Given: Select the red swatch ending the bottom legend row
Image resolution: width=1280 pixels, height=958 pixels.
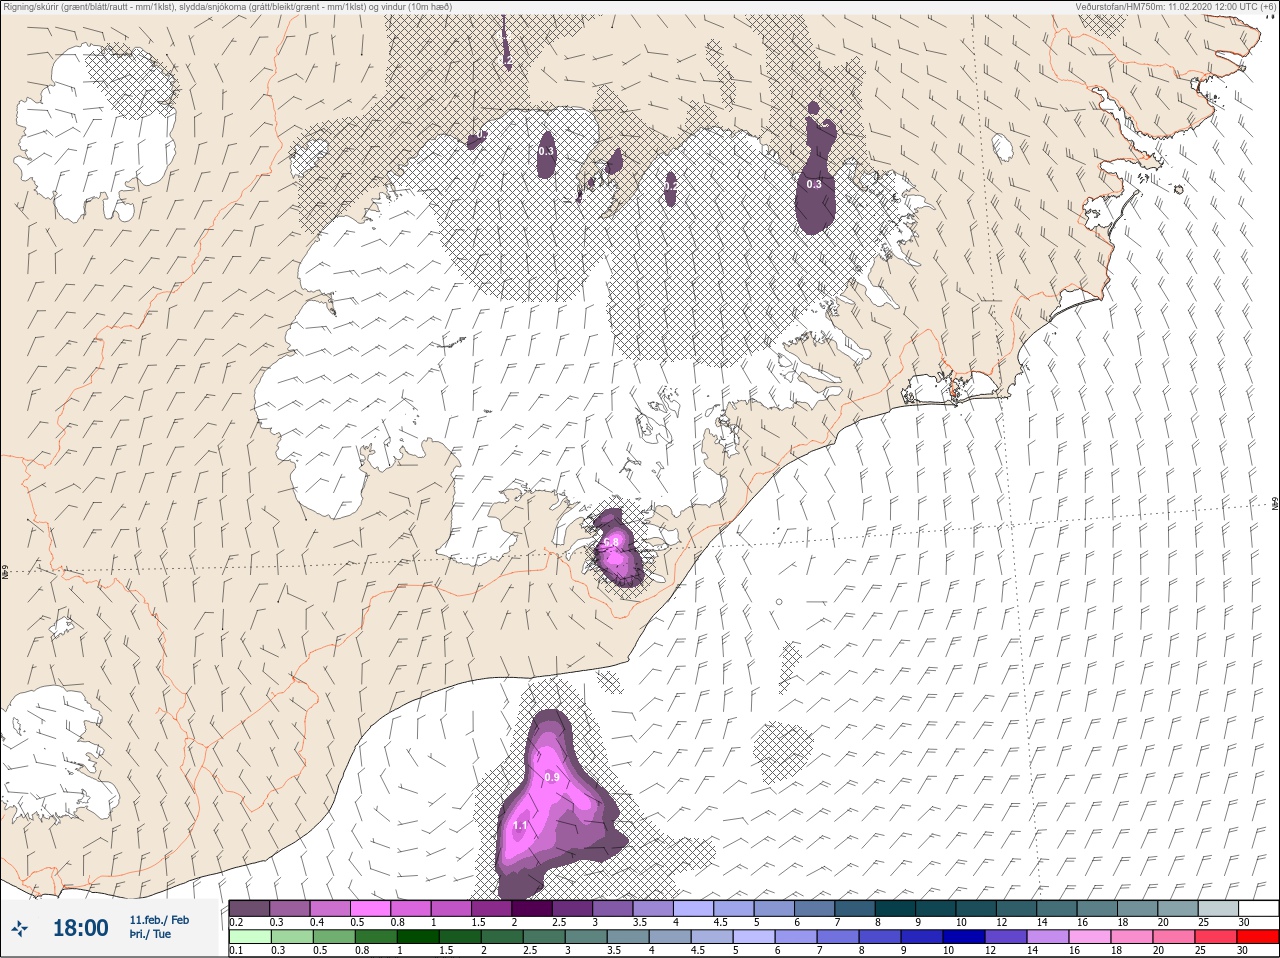Looking at the screenshot, I should 1258,937.
